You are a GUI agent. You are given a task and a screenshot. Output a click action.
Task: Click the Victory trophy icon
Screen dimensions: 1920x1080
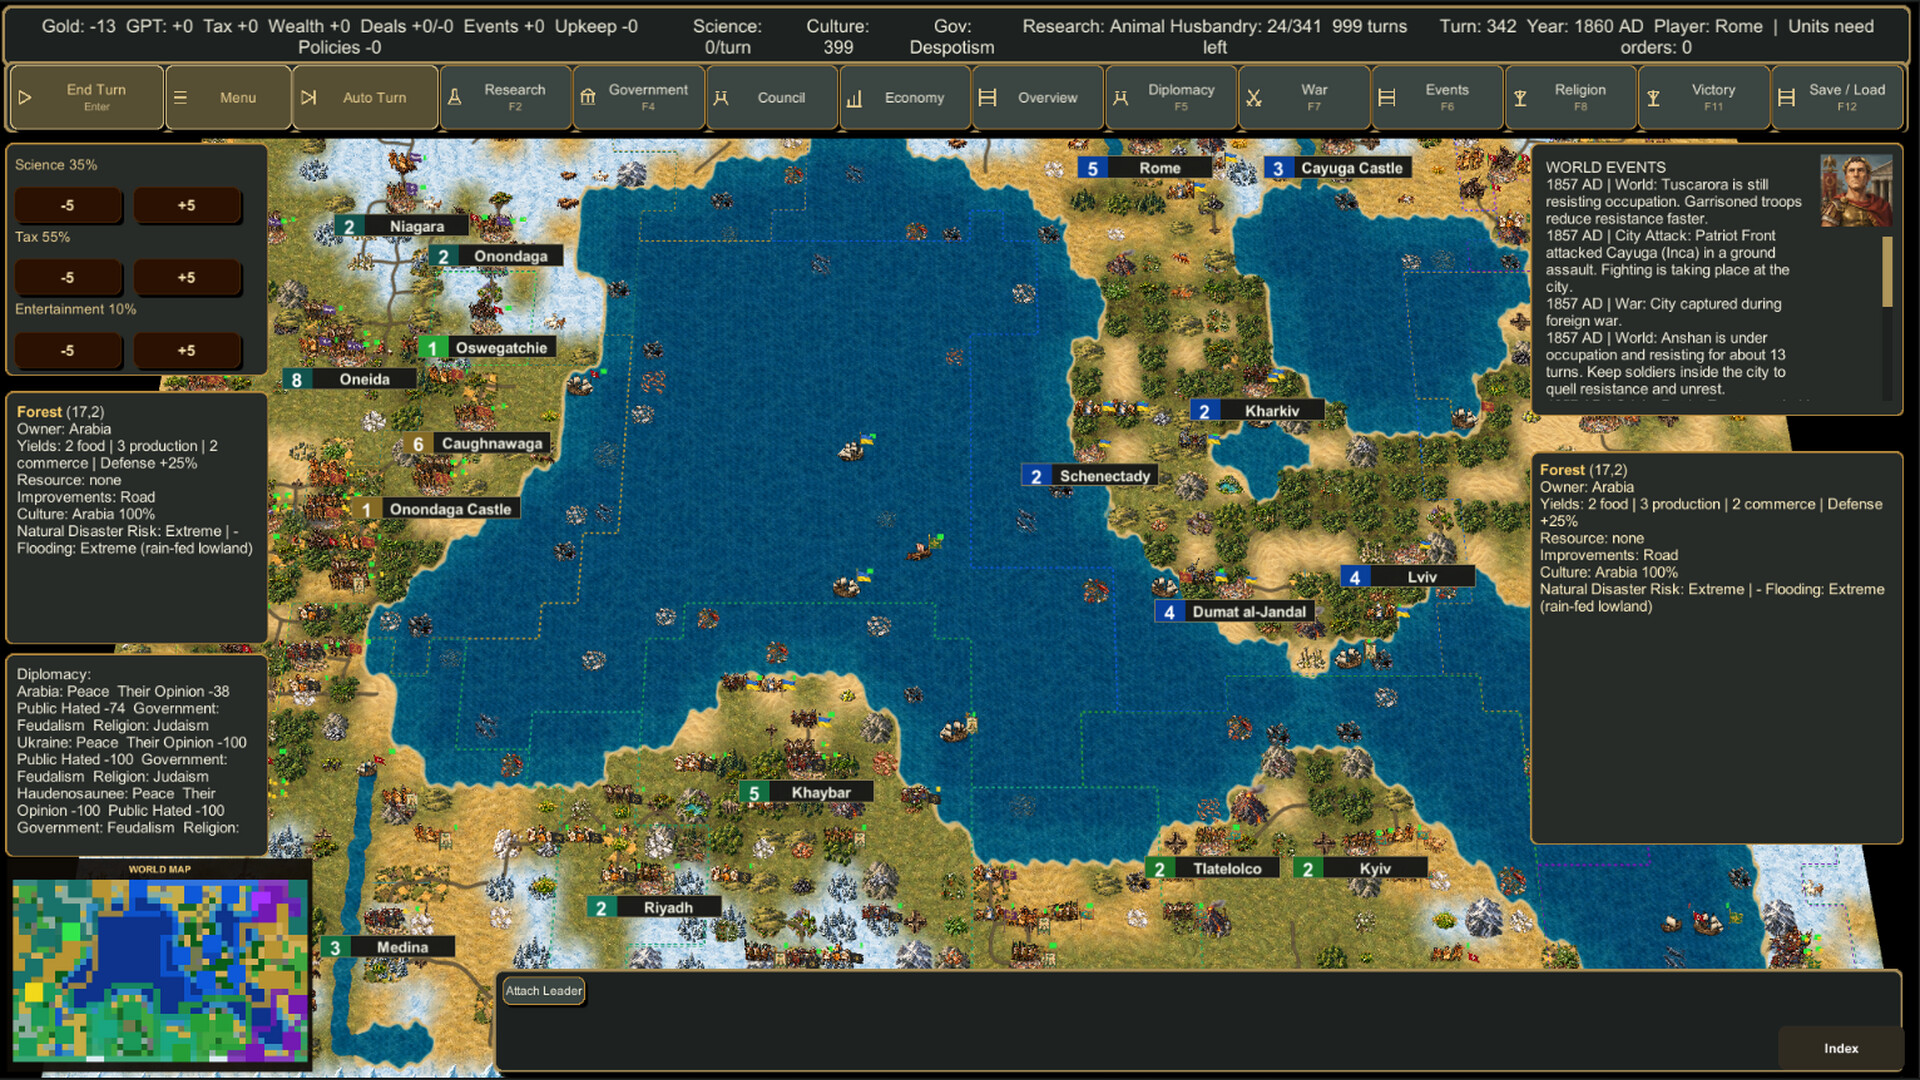coord(1654,98)
